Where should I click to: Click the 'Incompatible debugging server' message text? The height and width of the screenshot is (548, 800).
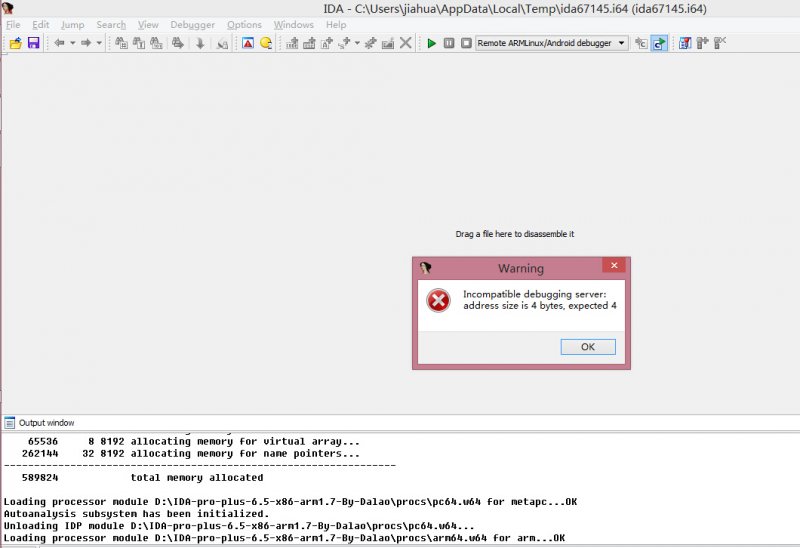tap(540, 300)
